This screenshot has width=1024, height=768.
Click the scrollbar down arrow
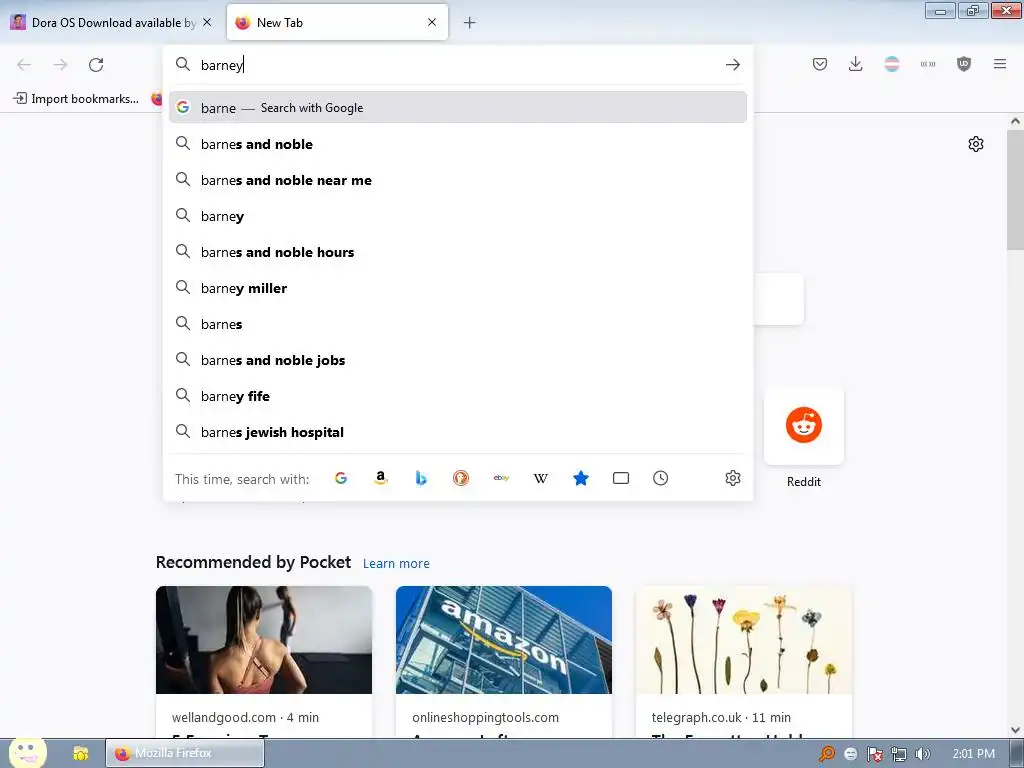click(1015, 729)
